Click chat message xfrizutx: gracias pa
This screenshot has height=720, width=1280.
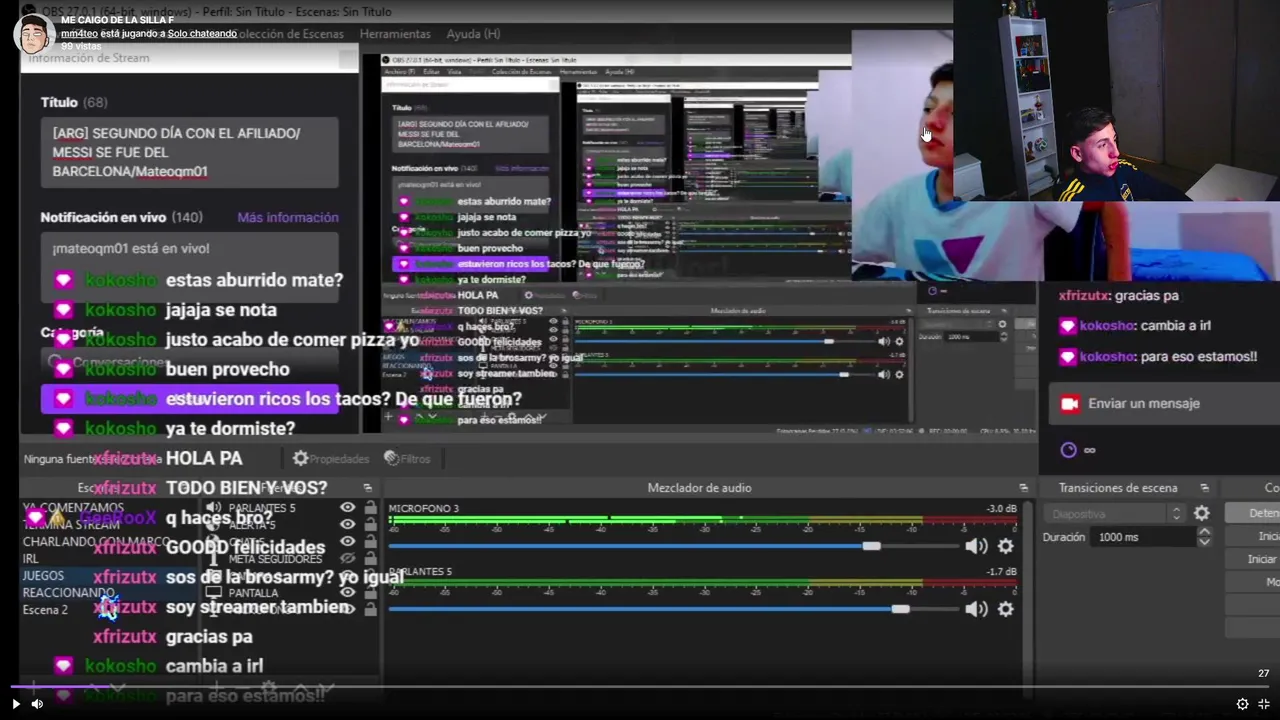coord(1118,296)
